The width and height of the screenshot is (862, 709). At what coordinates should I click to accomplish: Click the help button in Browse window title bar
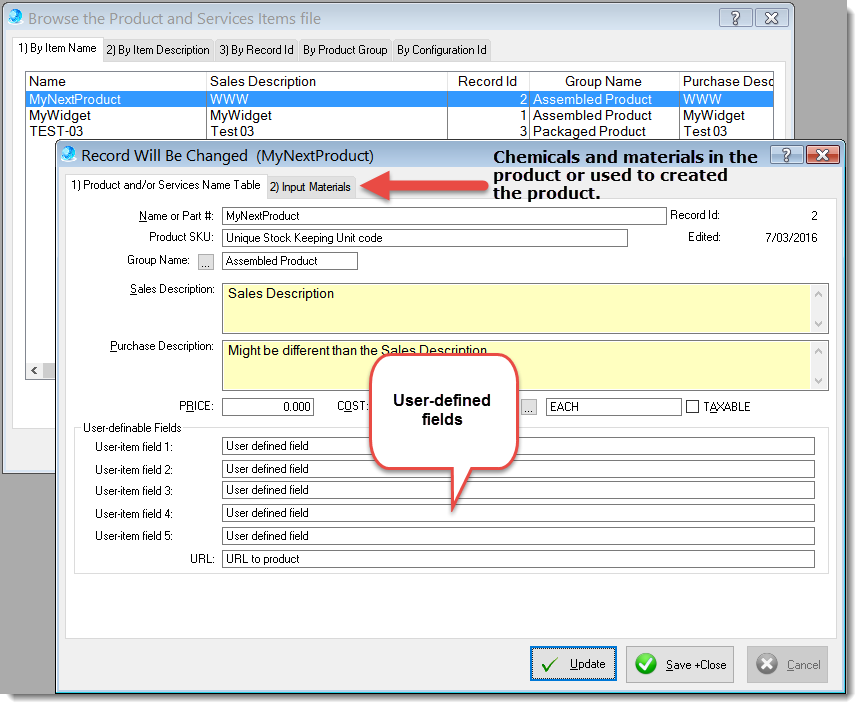coord(736,18)
